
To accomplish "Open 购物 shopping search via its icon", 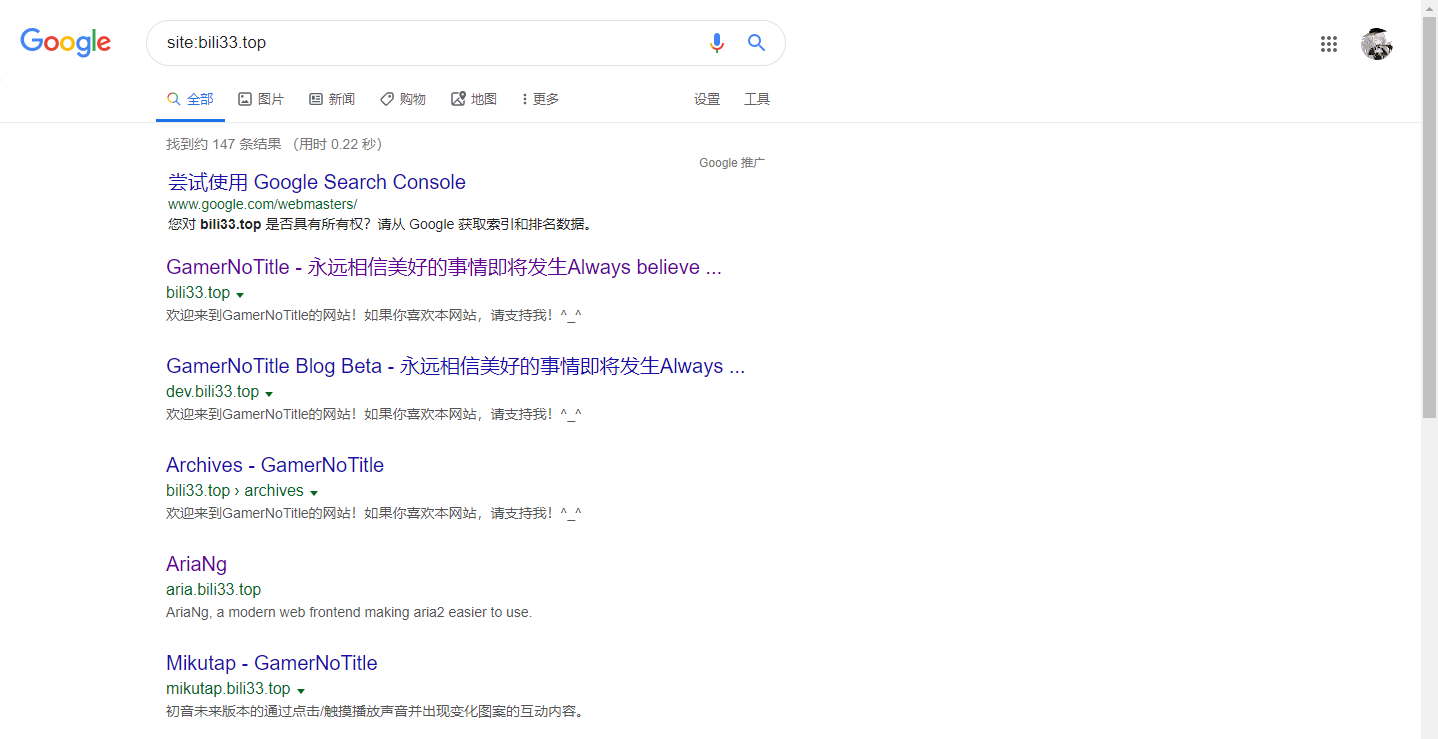I will (x=387, y=98).
